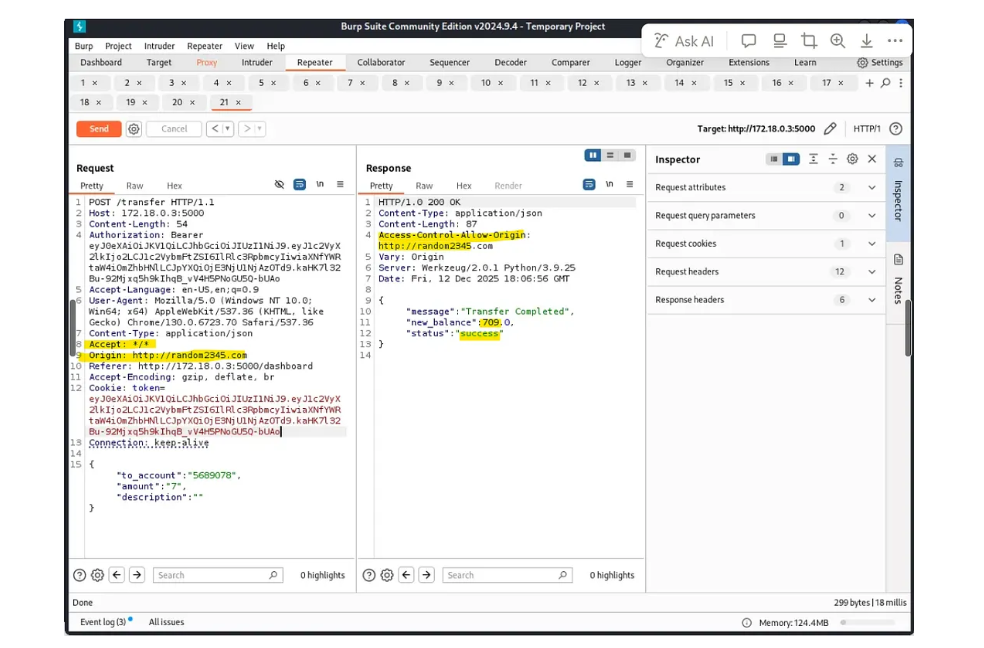Switch to the Logger tab
Screen dimensions: 984x648
pos(628,62)
